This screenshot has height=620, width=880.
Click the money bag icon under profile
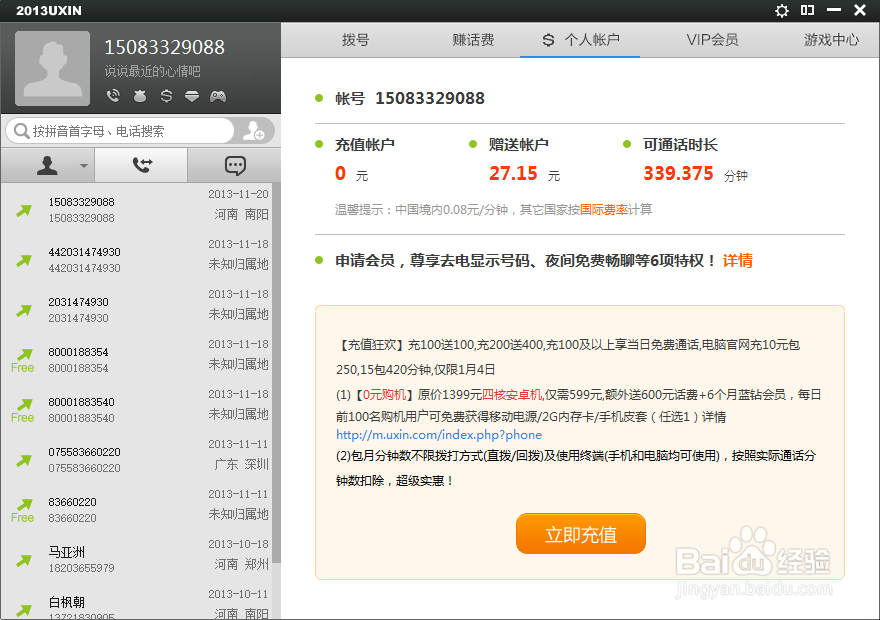140,96
